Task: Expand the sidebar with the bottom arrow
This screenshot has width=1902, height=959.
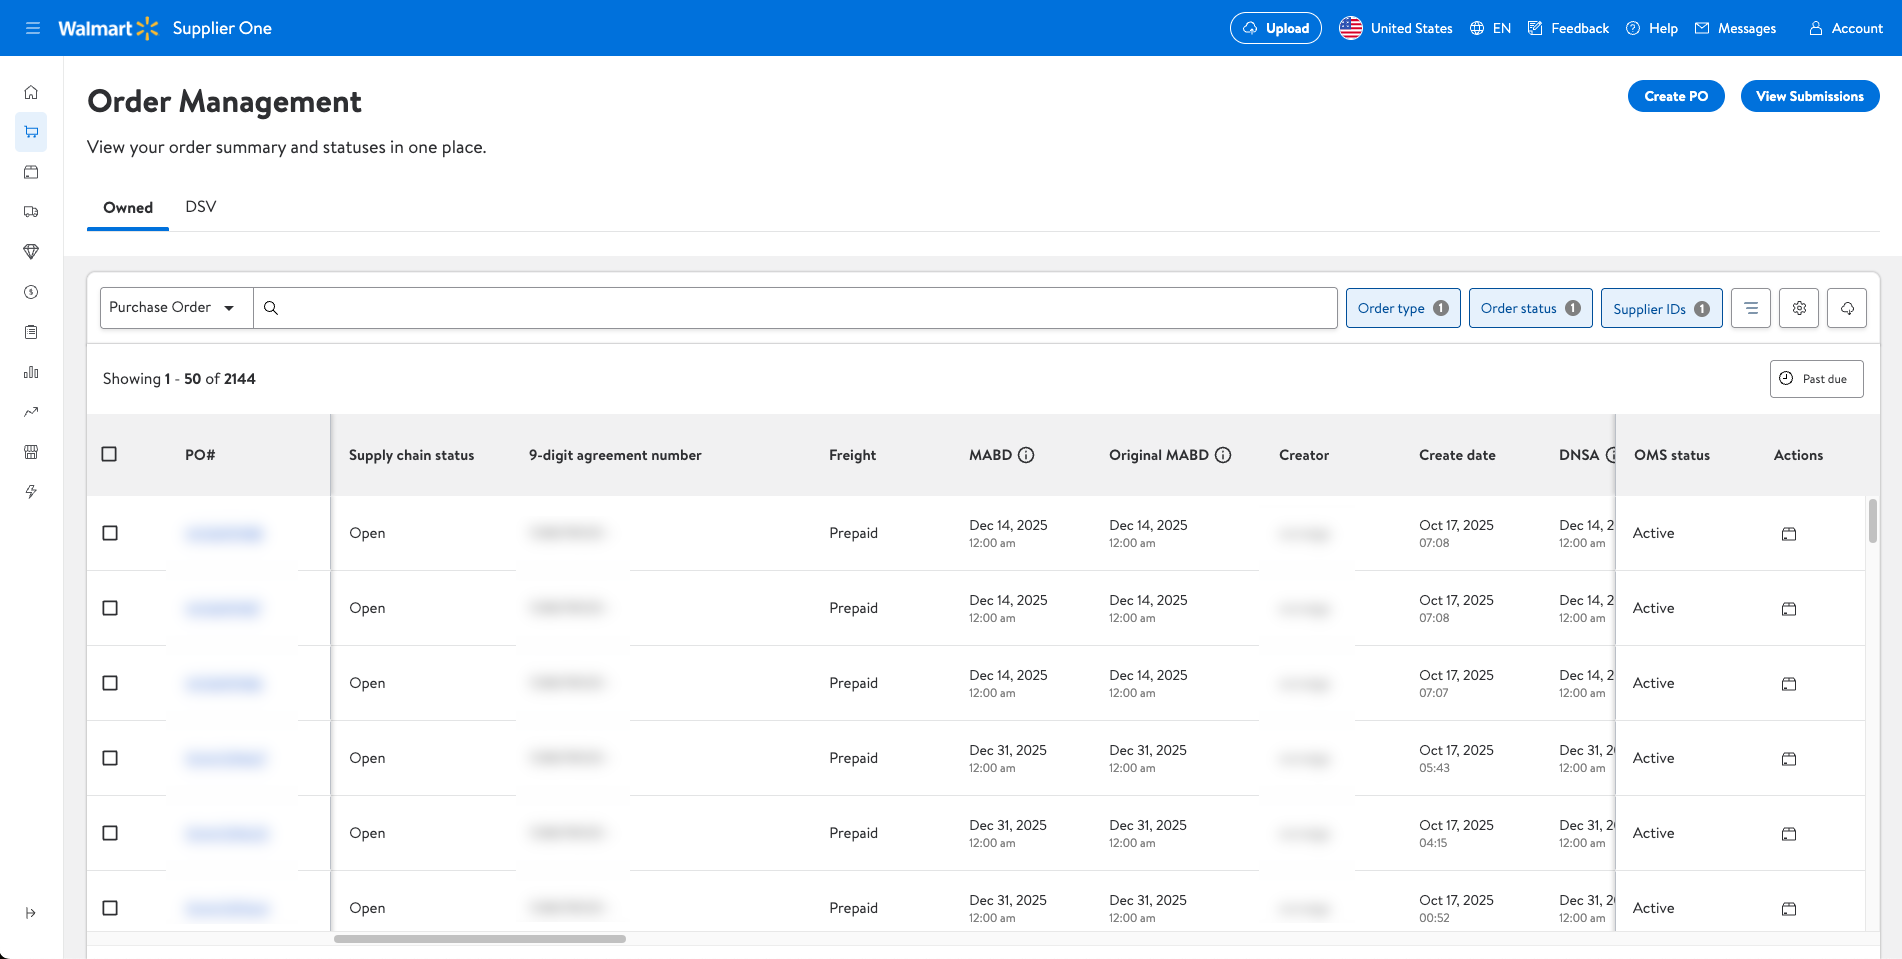Action: (x=31, y=913)
